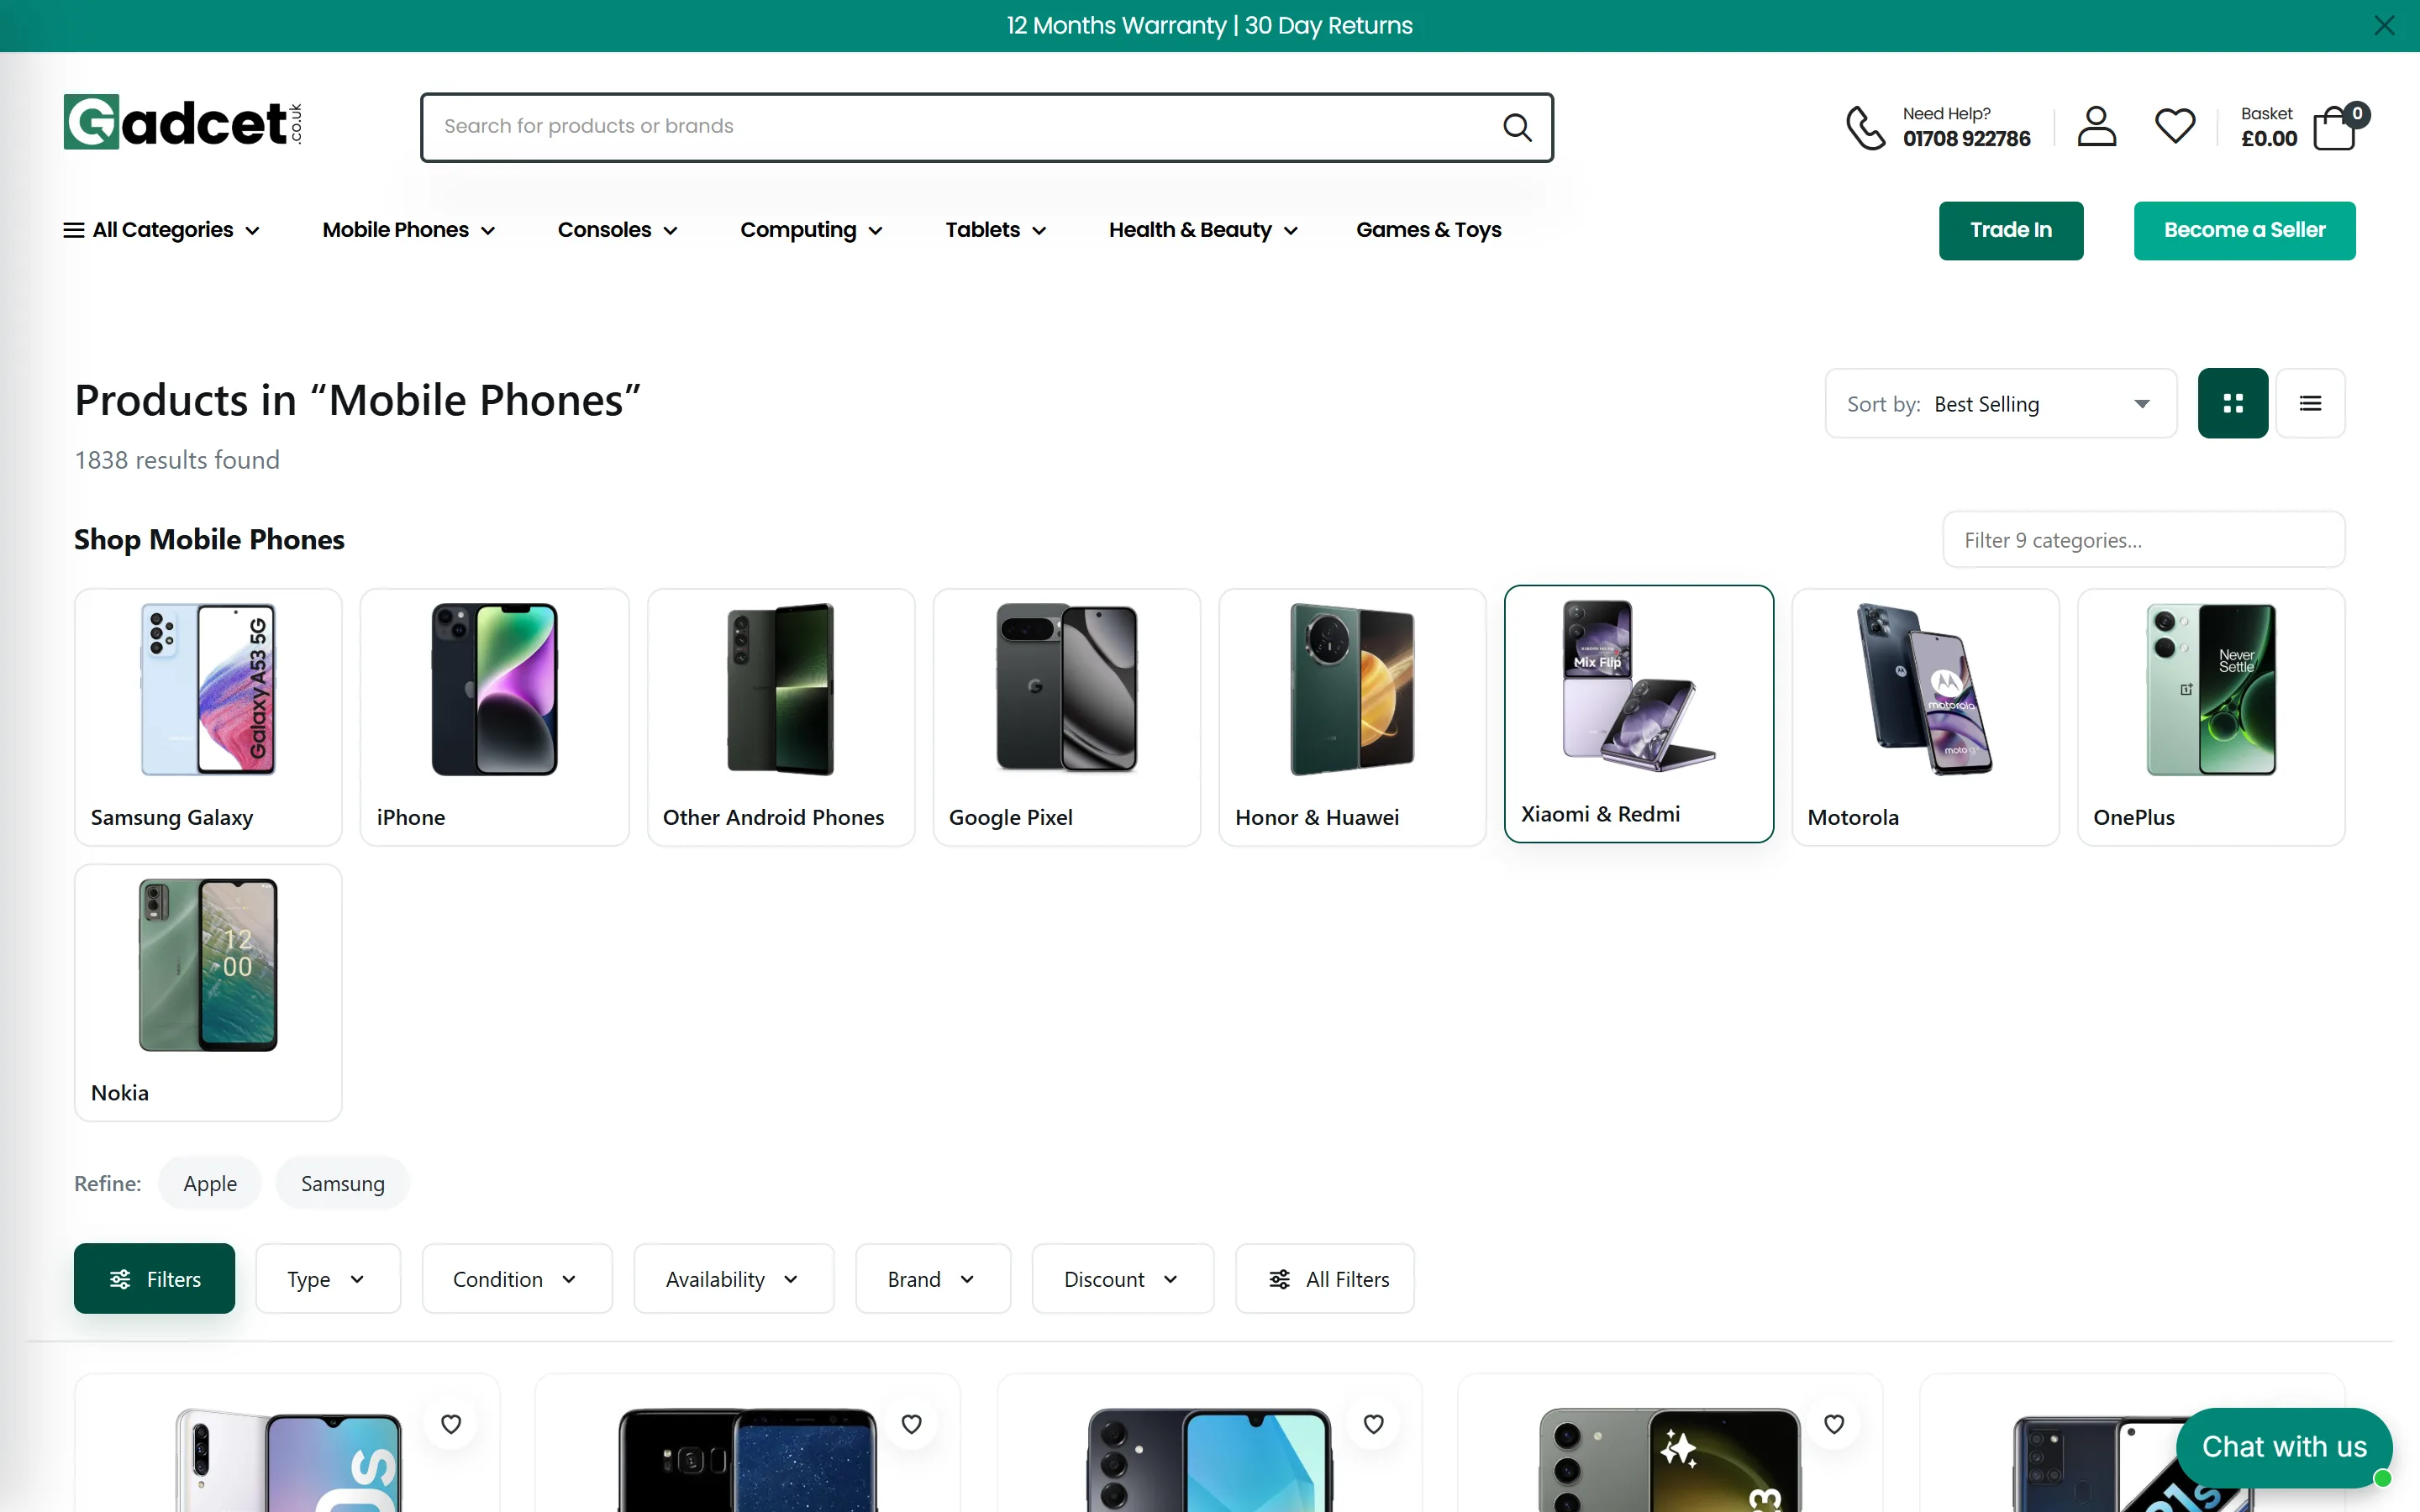Viewport: 2420px width, 1512px height.
Task: Click the green Filters button
Action: (154, 1278)
